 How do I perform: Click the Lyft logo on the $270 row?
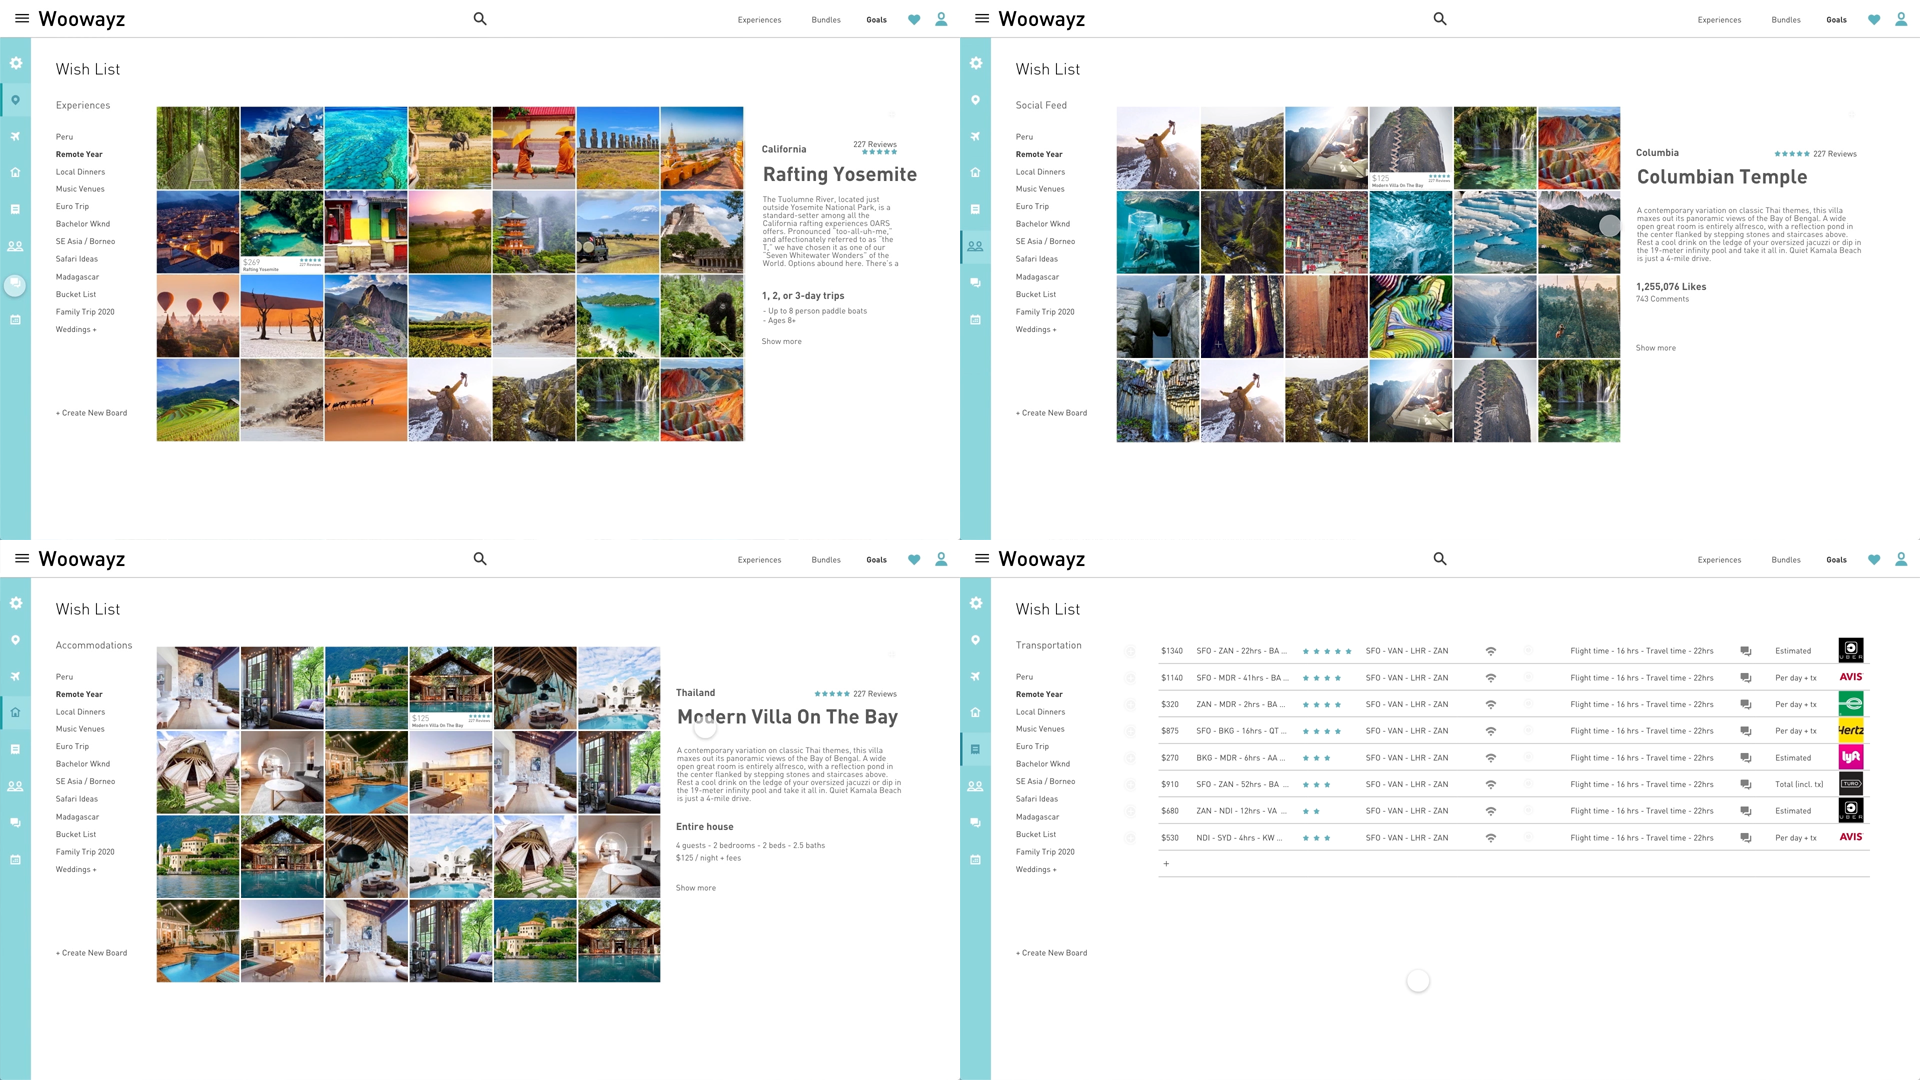point(1850,757)
